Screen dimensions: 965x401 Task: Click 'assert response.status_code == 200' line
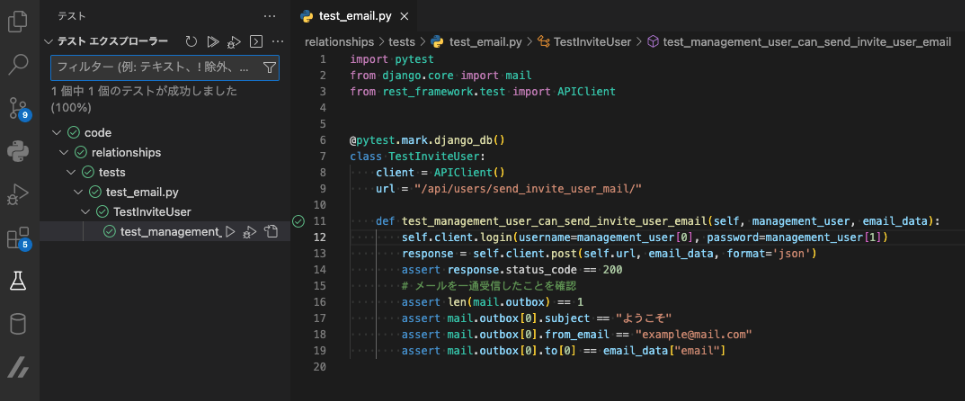[x=512, y=269]
